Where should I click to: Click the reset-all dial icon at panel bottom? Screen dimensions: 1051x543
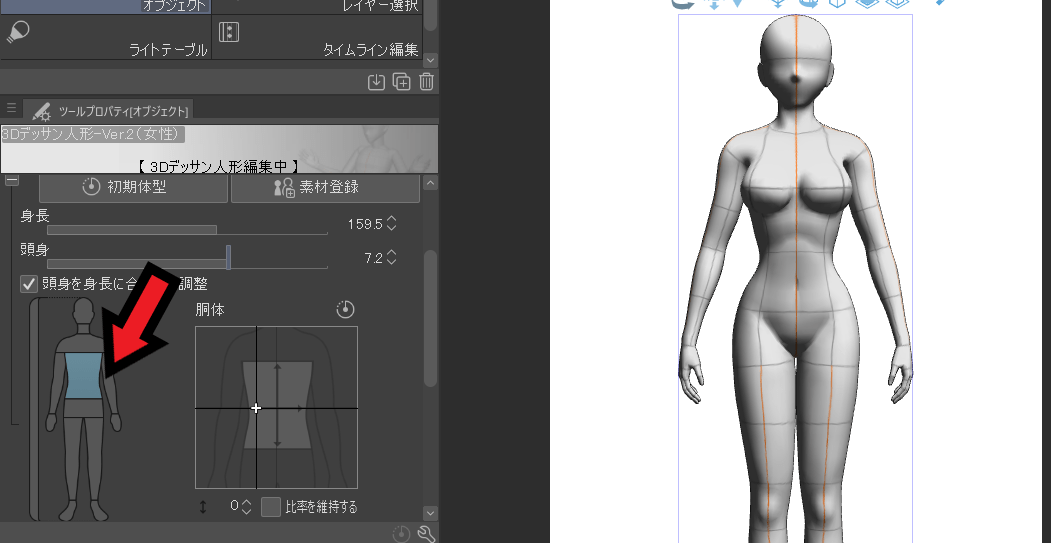[x=401, y=534]
